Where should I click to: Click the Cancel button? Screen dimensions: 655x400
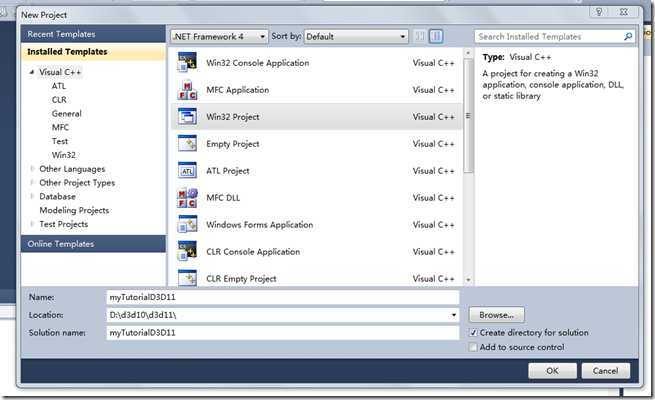point(605,370)
